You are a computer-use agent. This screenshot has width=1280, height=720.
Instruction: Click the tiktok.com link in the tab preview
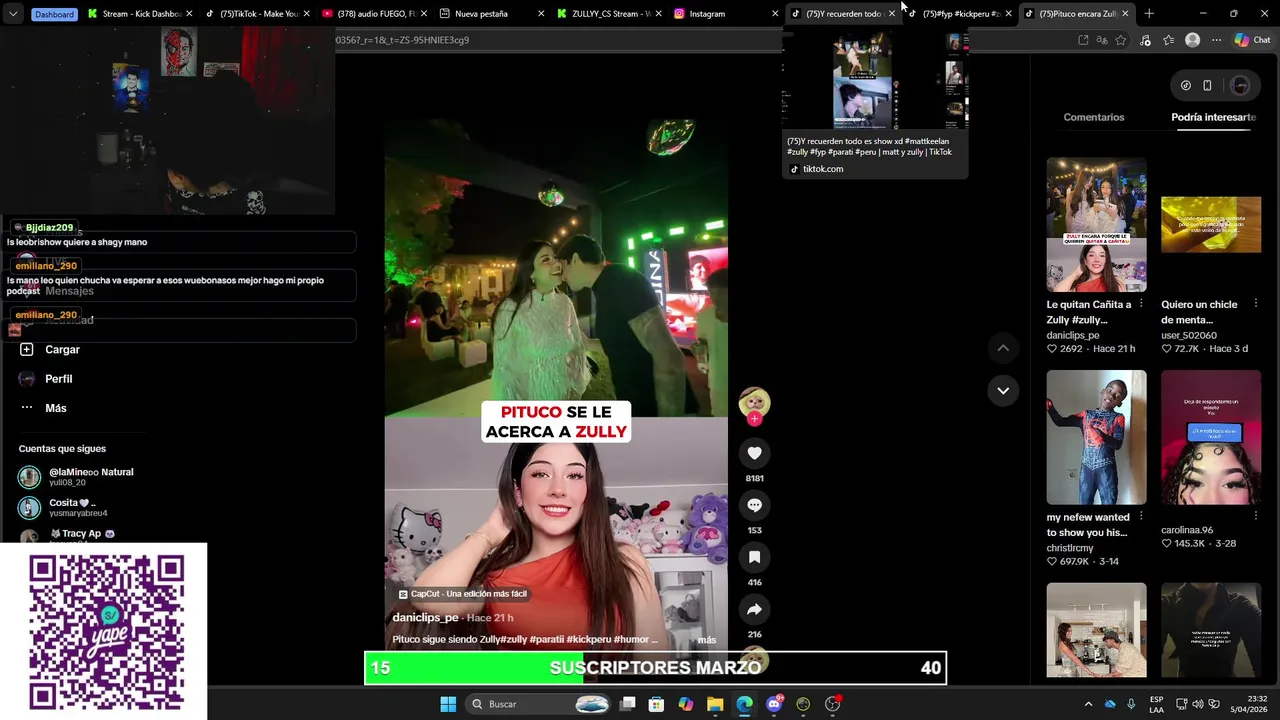(823, 169)
